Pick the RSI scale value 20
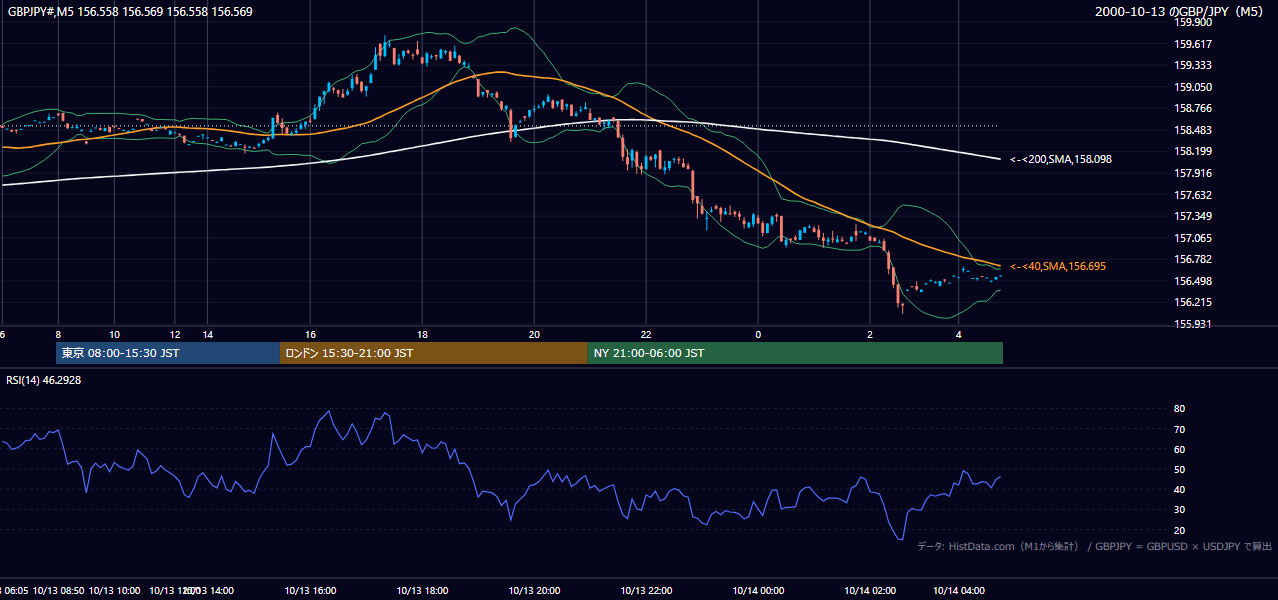This screenshot has width=1278, height=600. tap(1180, 531)
